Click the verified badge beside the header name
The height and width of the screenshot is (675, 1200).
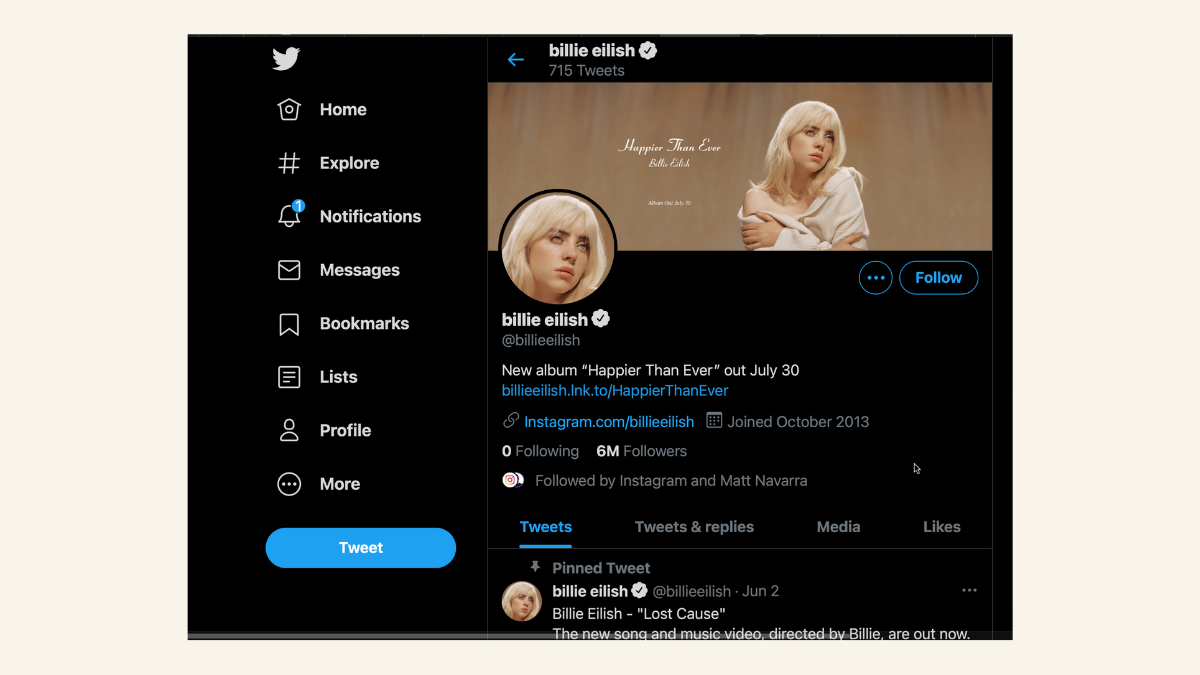648,50
